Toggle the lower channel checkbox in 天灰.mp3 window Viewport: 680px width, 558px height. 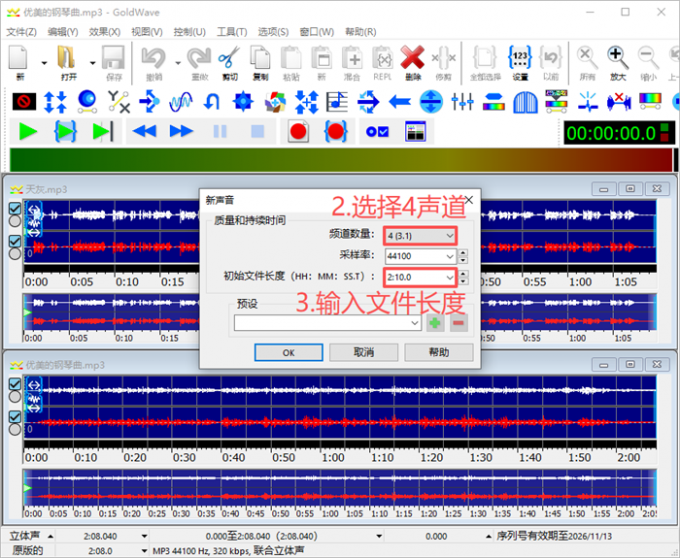(15, 241)
